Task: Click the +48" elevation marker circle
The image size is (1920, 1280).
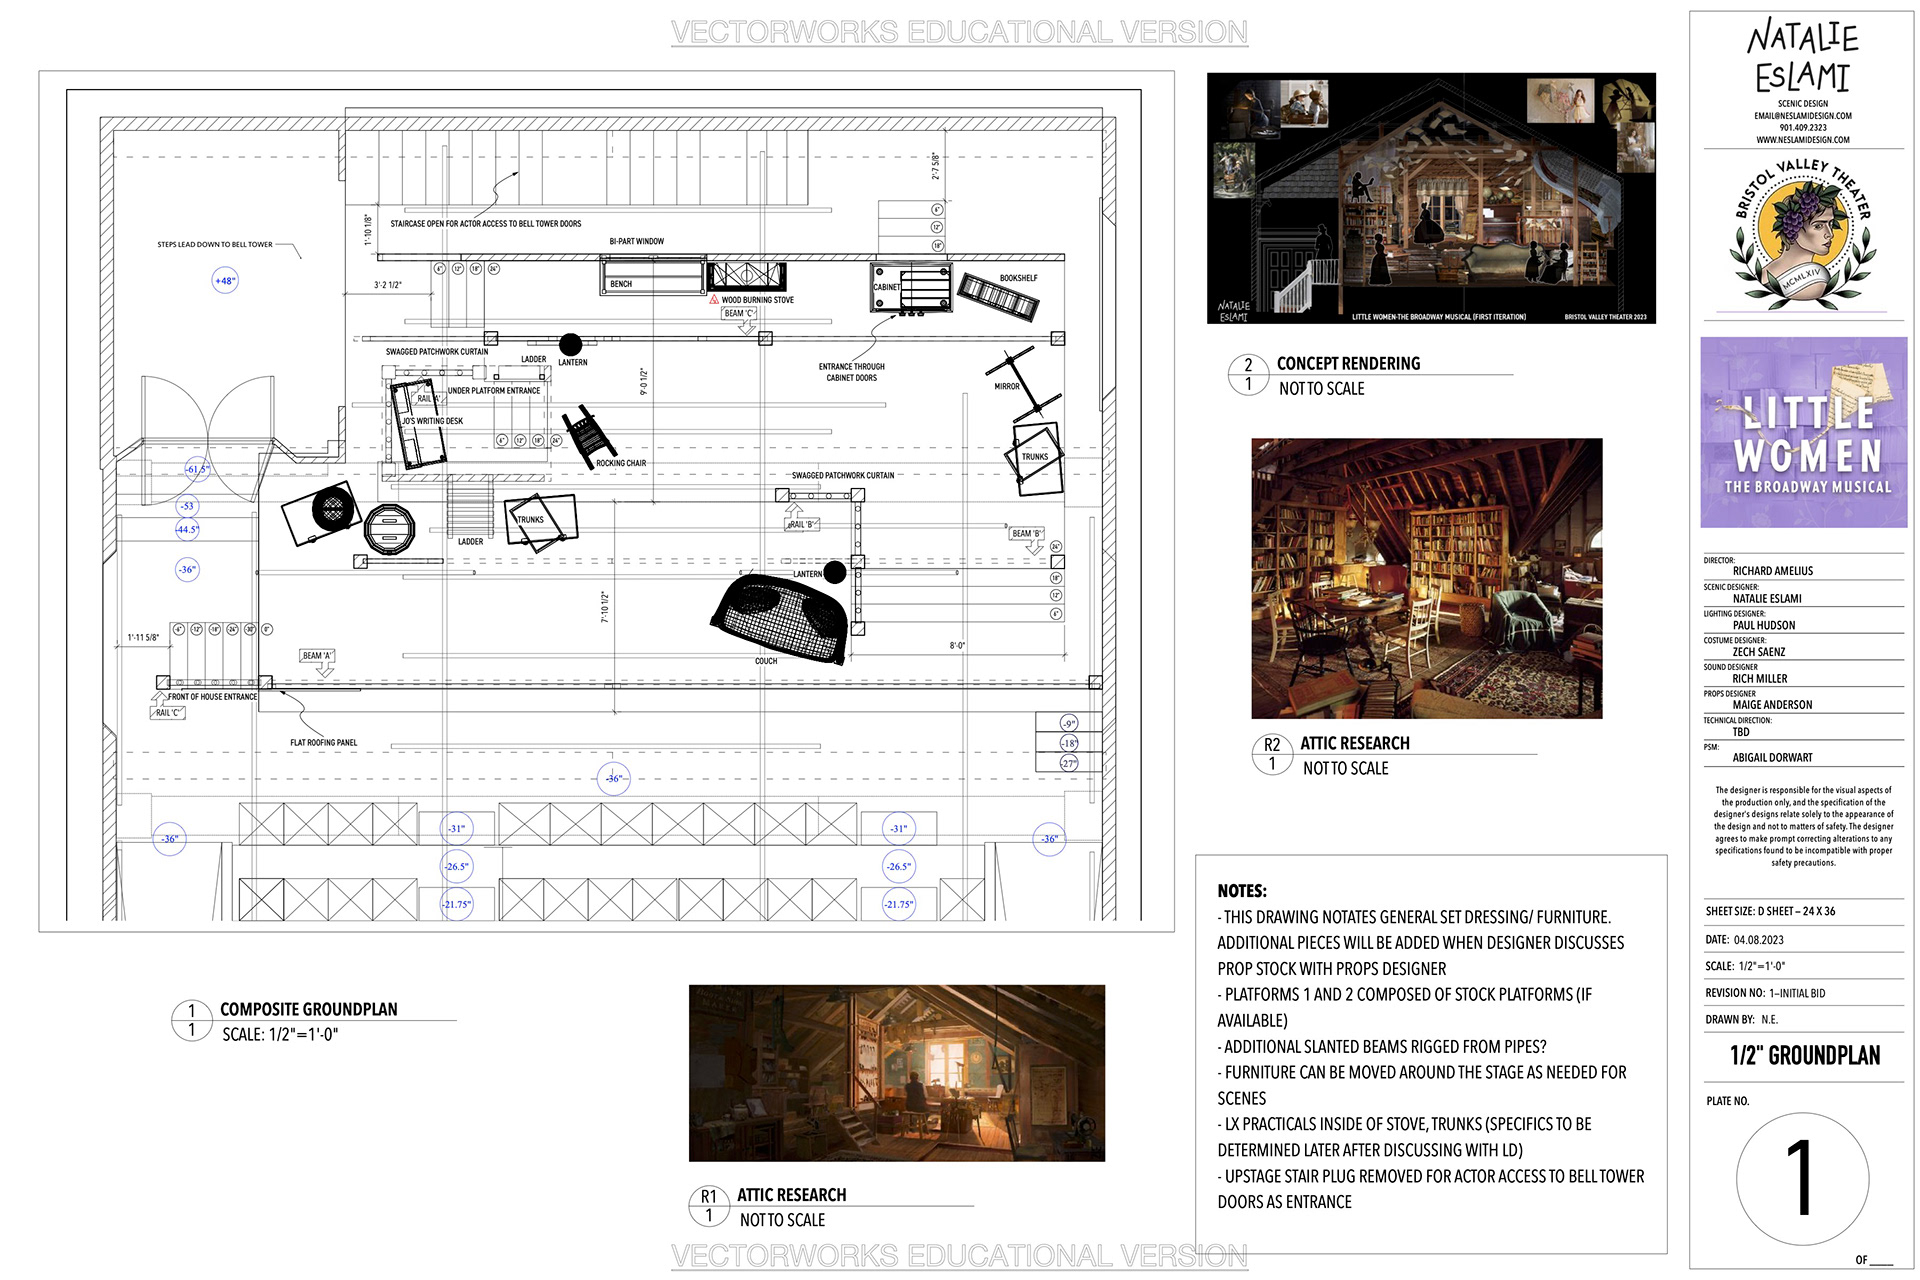Action: (225, 281)
